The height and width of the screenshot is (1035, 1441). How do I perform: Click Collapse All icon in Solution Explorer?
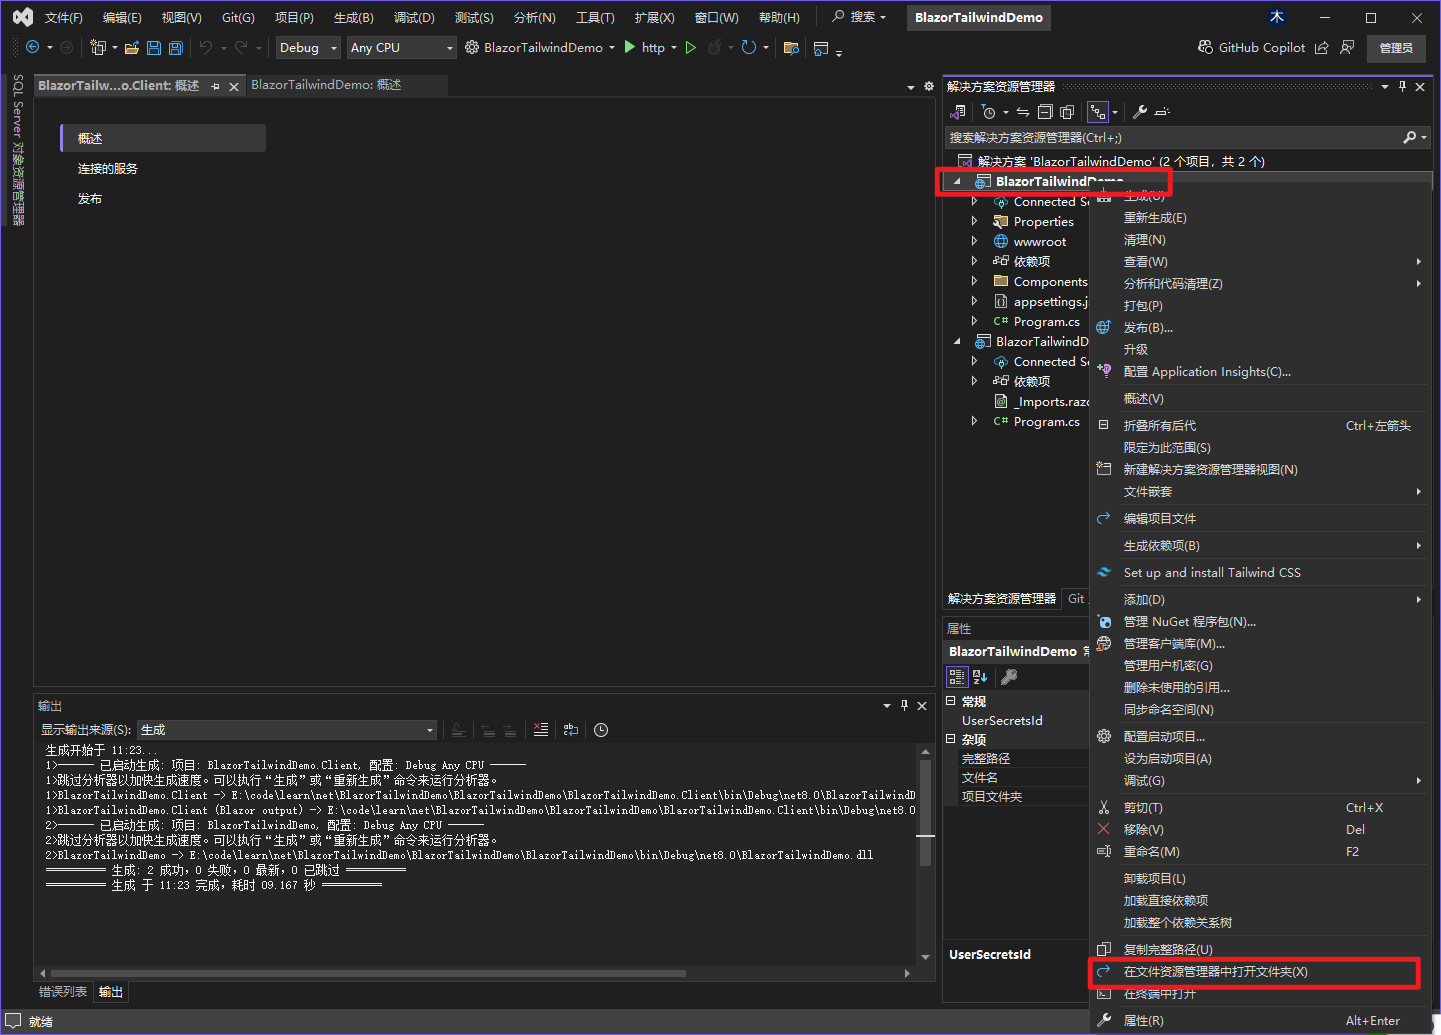click(1045, 112)
